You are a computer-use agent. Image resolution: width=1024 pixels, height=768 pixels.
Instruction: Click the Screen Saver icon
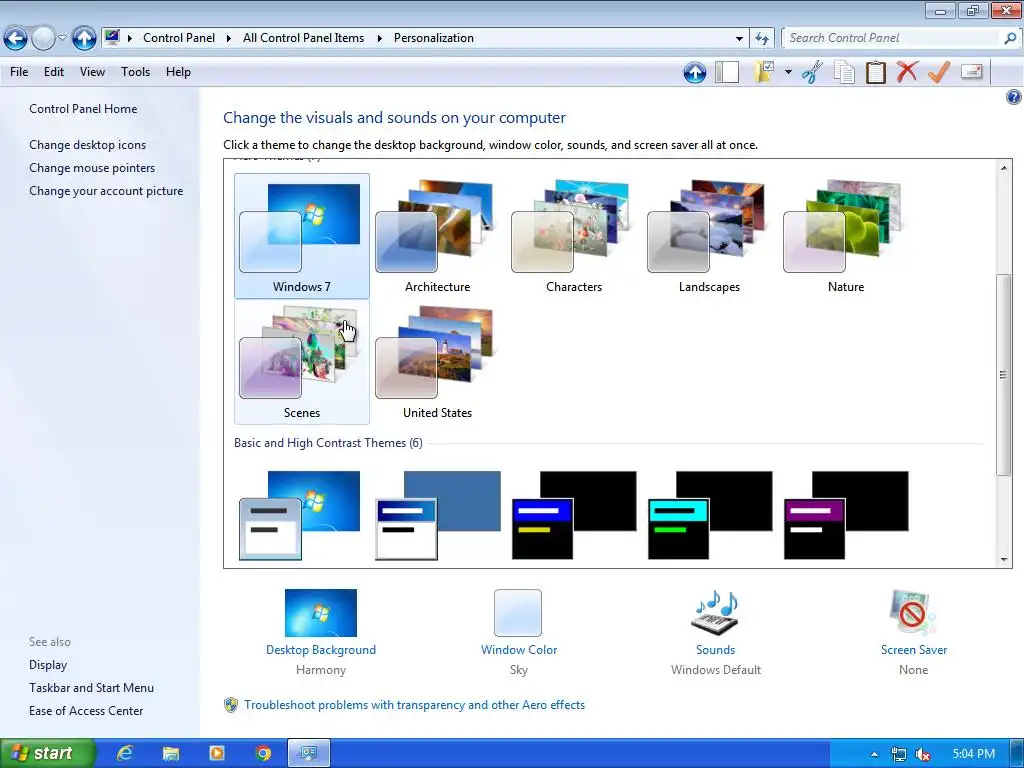pos(913,612)
